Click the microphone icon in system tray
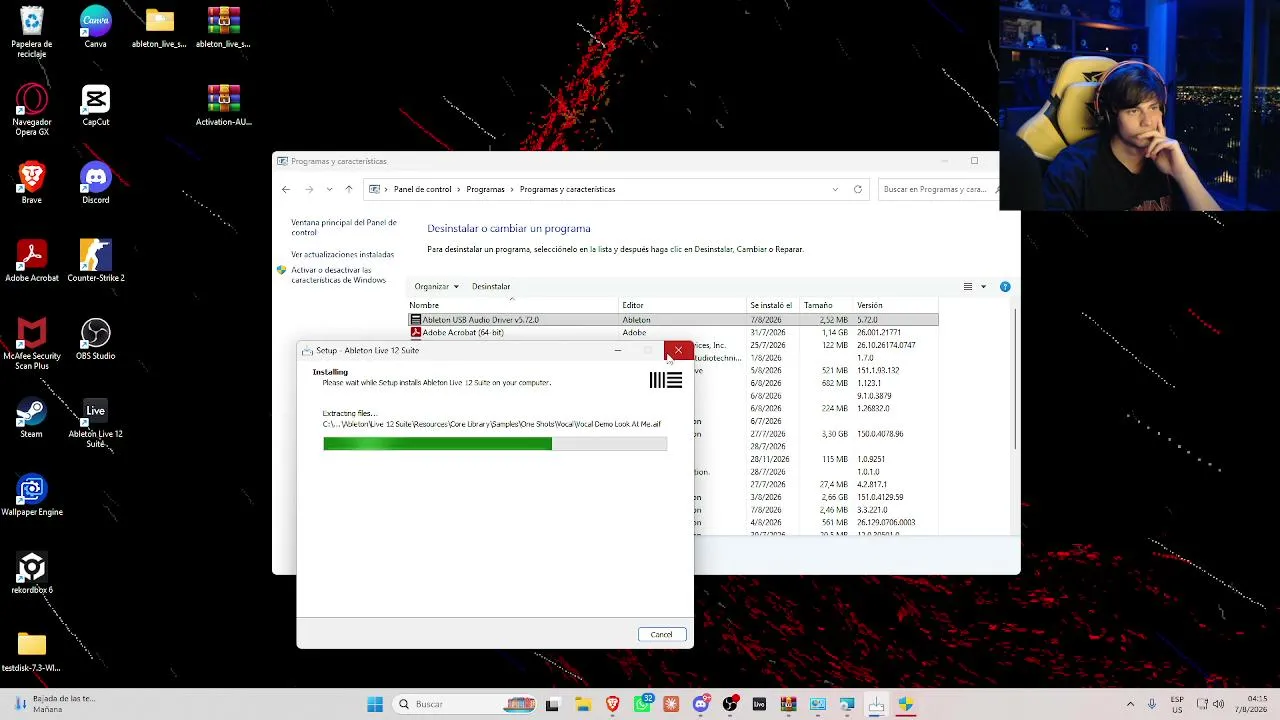The image size is (1280, 720). pos(1152,704)
